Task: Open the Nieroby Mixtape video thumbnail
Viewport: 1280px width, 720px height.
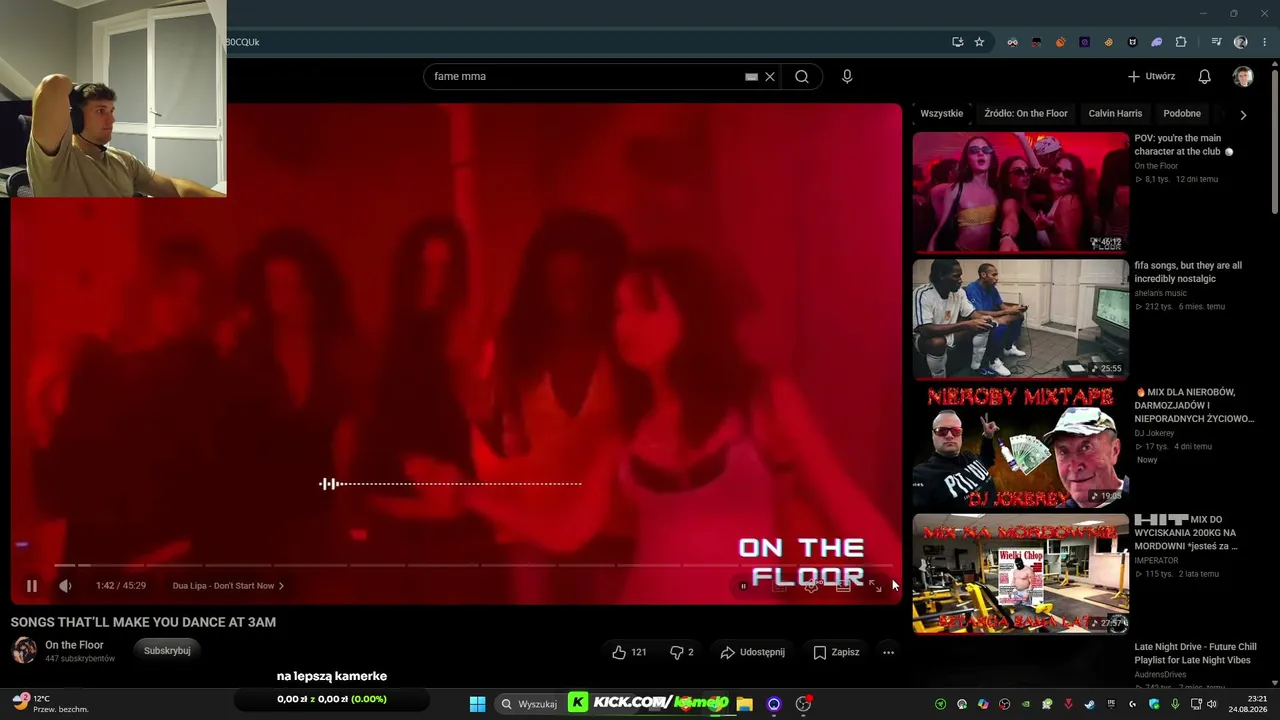Action: (x=1021, y=446)
